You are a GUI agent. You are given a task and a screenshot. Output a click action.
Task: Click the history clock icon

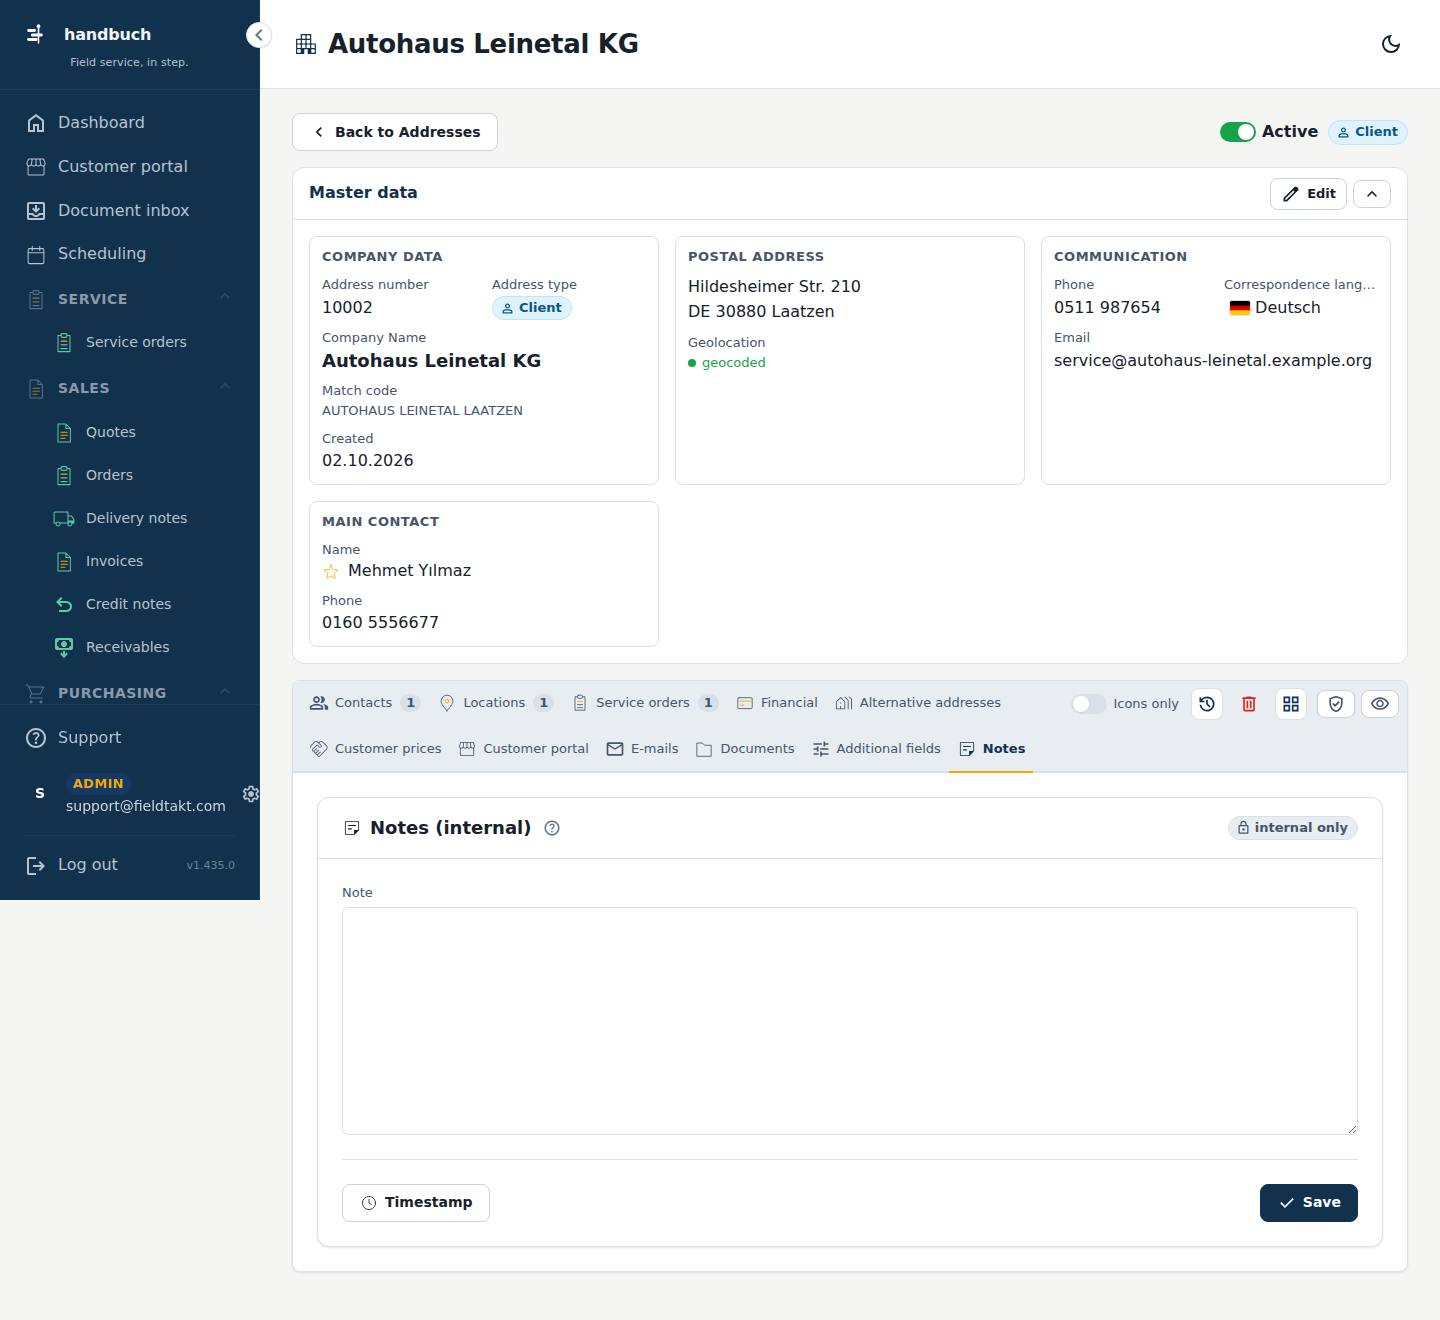point(1207,704)
